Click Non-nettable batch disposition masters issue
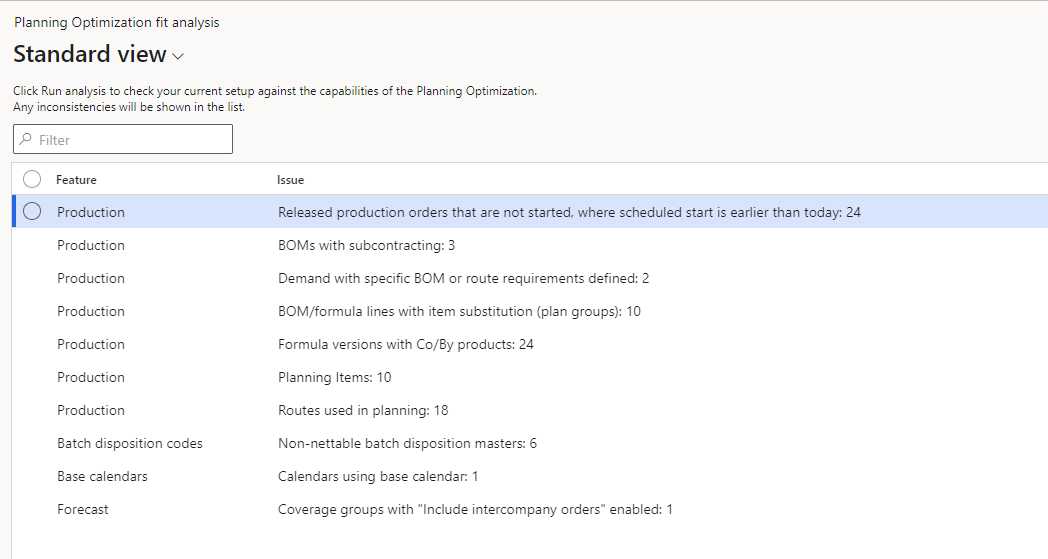 tap(407, 443)
